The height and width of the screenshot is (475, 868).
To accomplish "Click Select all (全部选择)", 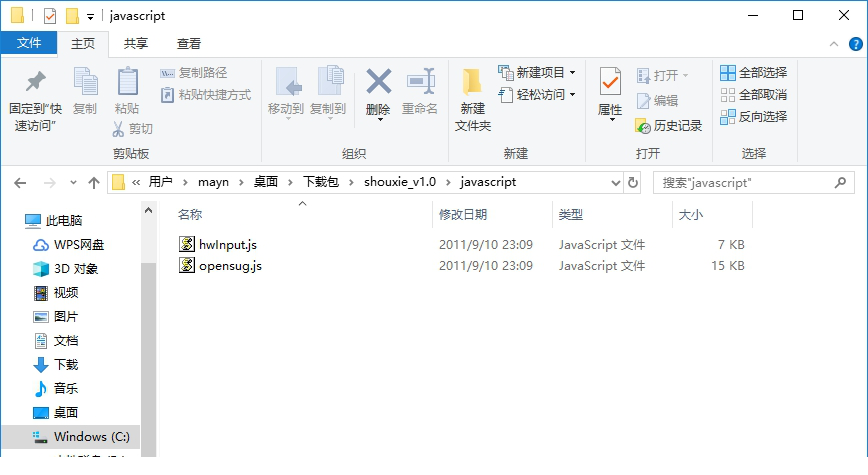I will pyautogui.click(x=753, y=73).
